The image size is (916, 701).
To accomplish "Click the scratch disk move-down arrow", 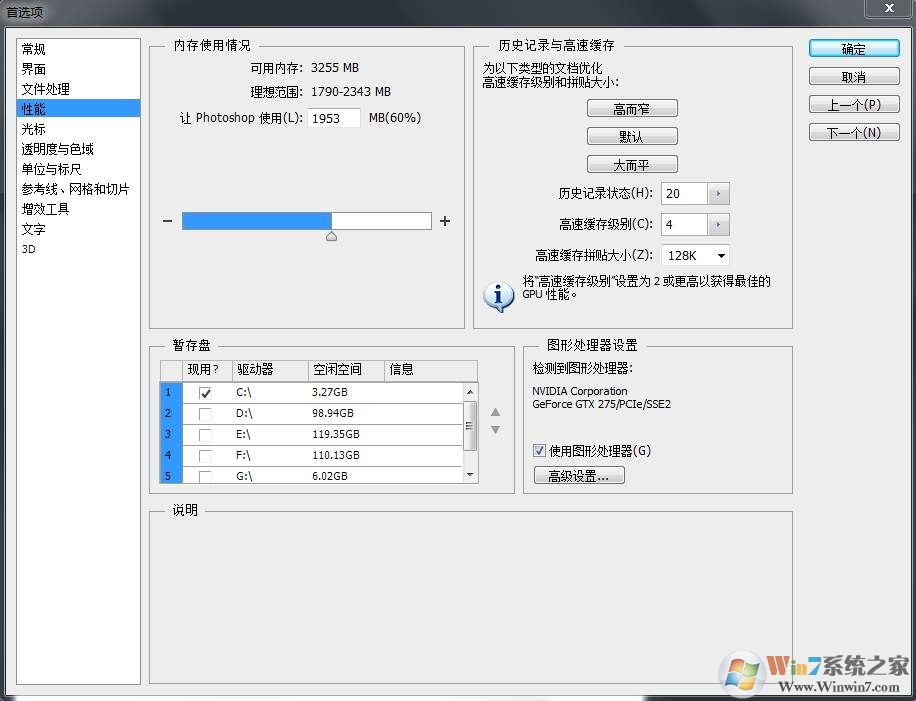I will [x=495, y=430].
